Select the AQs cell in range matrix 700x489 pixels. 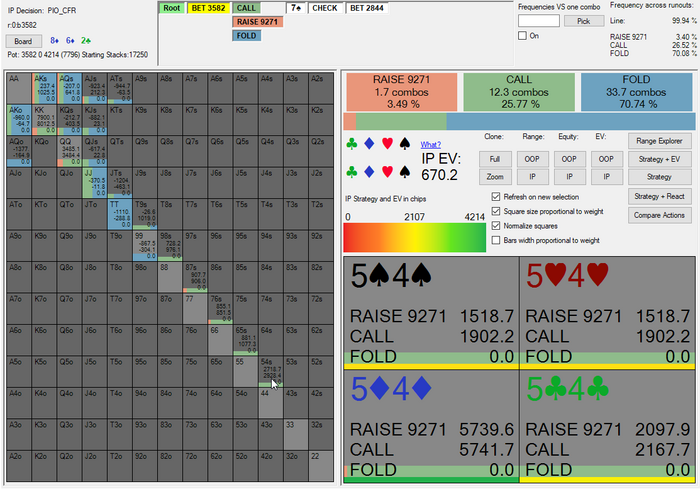pos(69,88)
